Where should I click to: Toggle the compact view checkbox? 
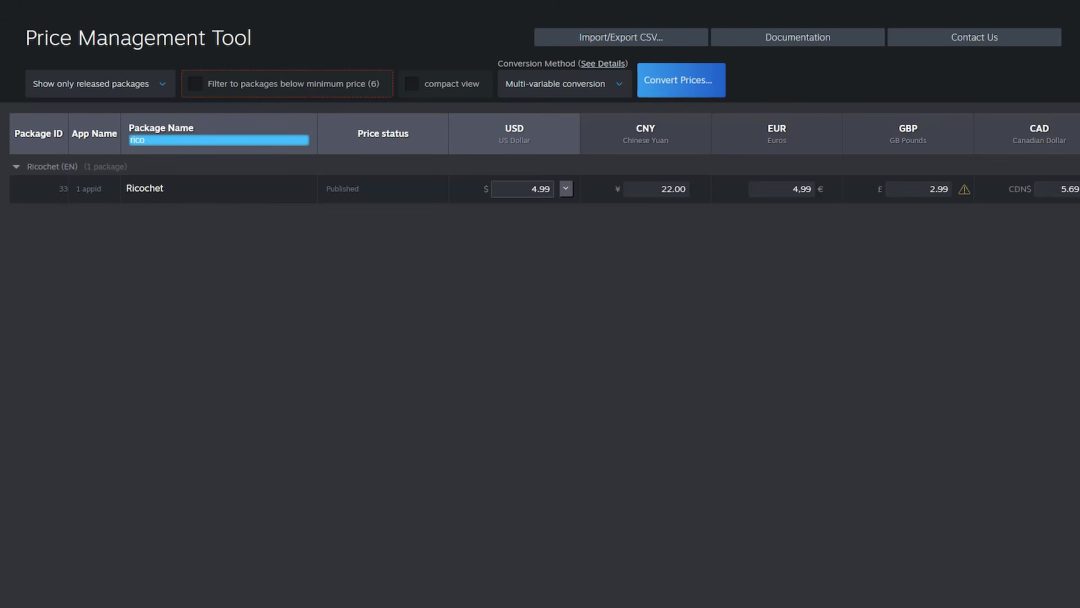[x=412, y=84]
